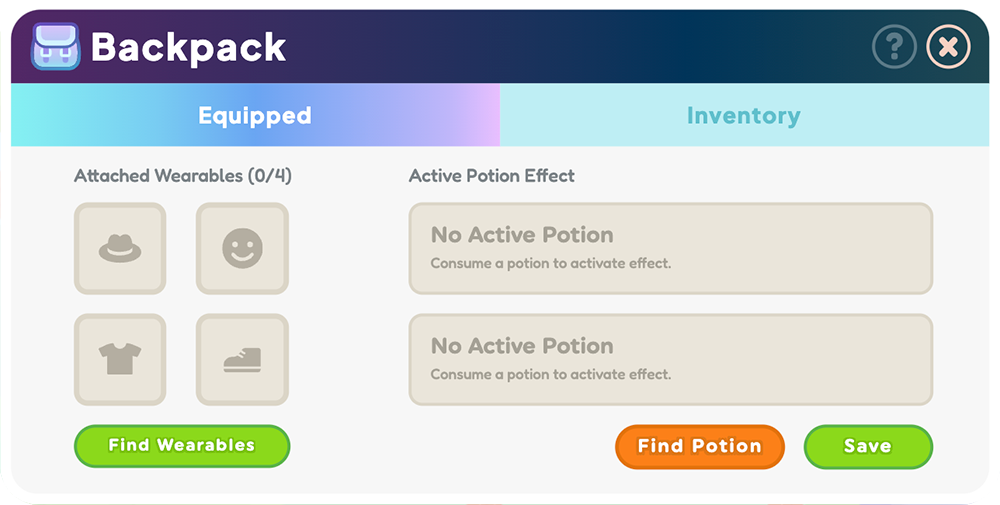Image resolution: width=1000 pixels, height=505 pixels.
Task: Click the Backpack title text
Action: click(x=189, y=47)
